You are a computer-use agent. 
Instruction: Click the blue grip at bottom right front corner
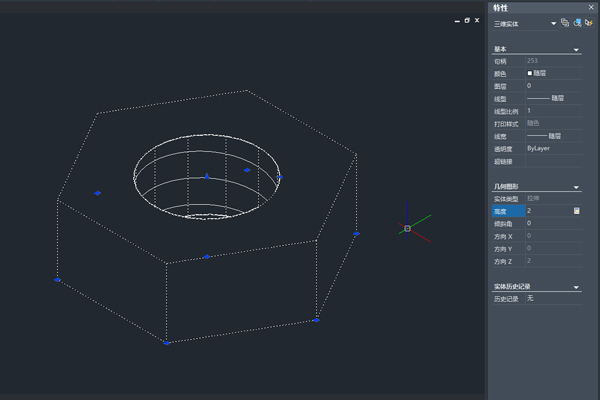click(316, 320)
